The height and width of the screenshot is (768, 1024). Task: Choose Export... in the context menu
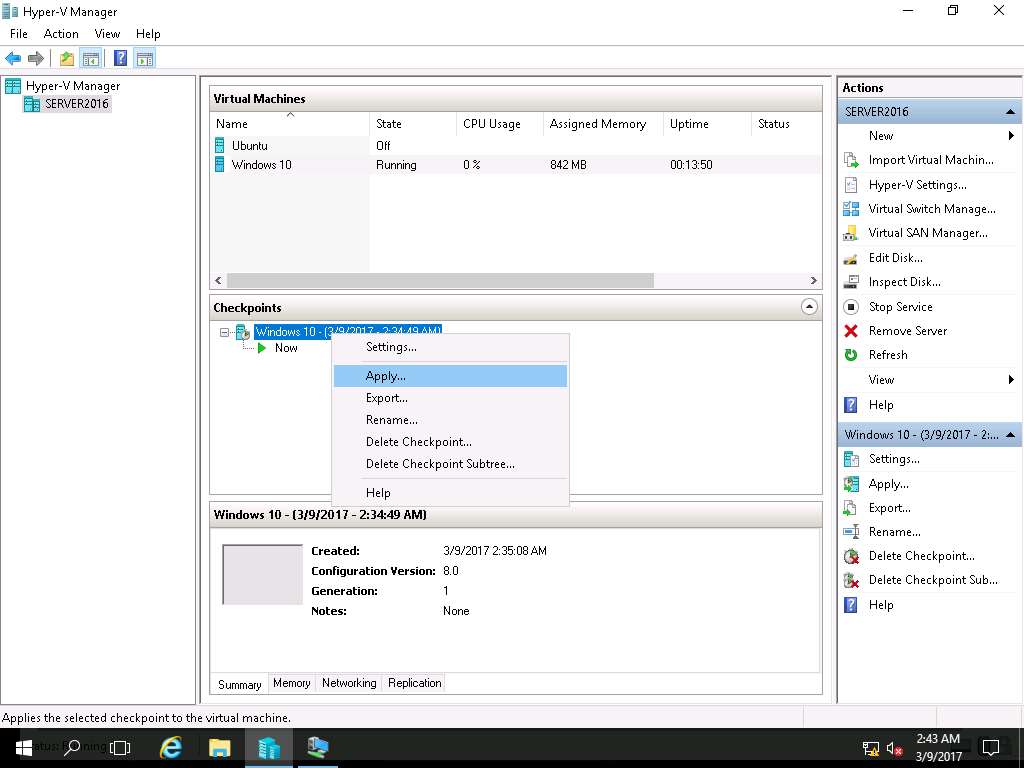pos(450,398)
